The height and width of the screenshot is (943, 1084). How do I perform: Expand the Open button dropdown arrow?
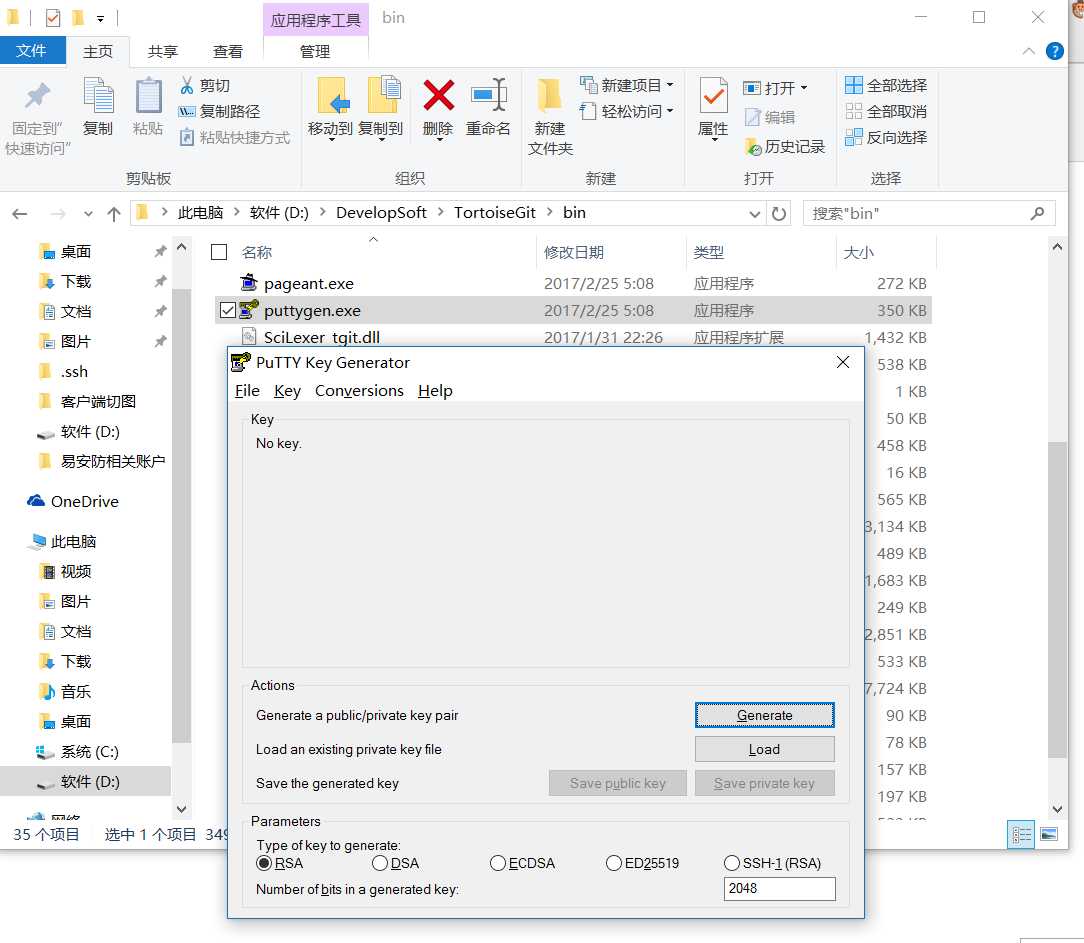coord(804,88)
